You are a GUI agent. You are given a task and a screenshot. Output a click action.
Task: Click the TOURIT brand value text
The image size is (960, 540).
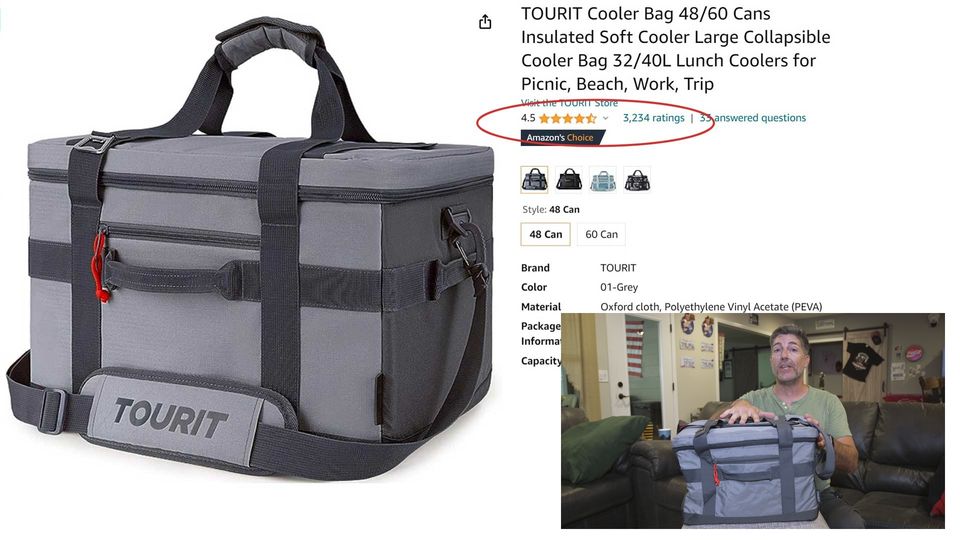(x=618, y=268)
